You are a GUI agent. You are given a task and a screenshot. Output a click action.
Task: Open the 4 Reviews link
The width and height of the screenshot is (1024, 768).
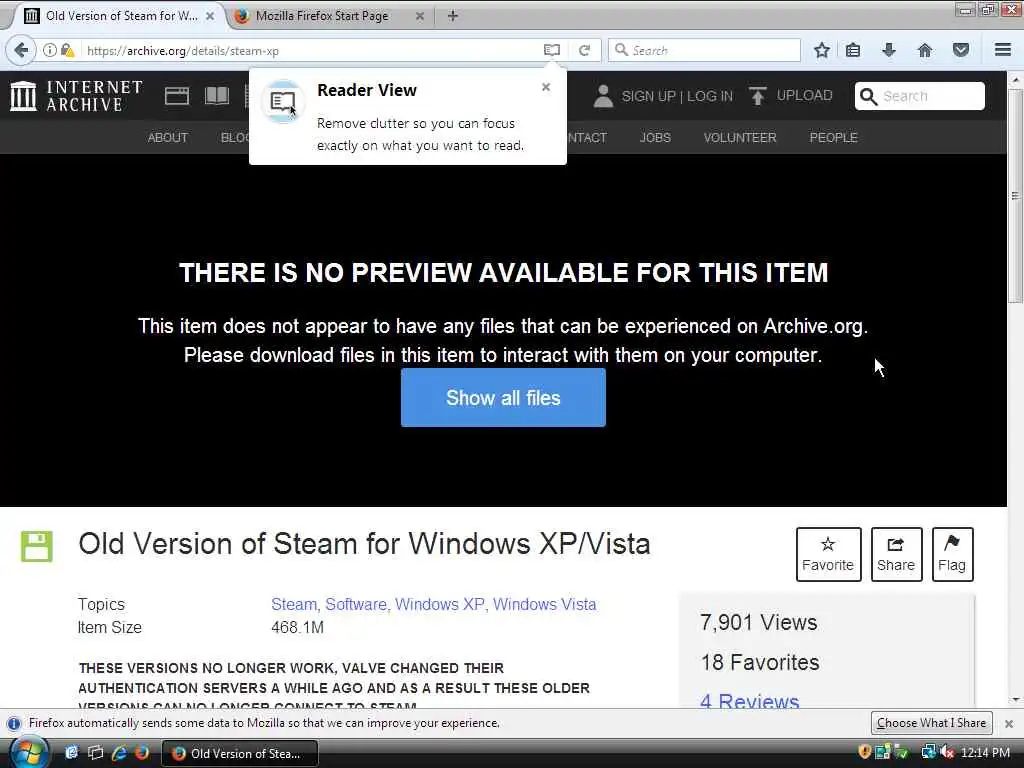pyautogui.click(x=750, y=700)
